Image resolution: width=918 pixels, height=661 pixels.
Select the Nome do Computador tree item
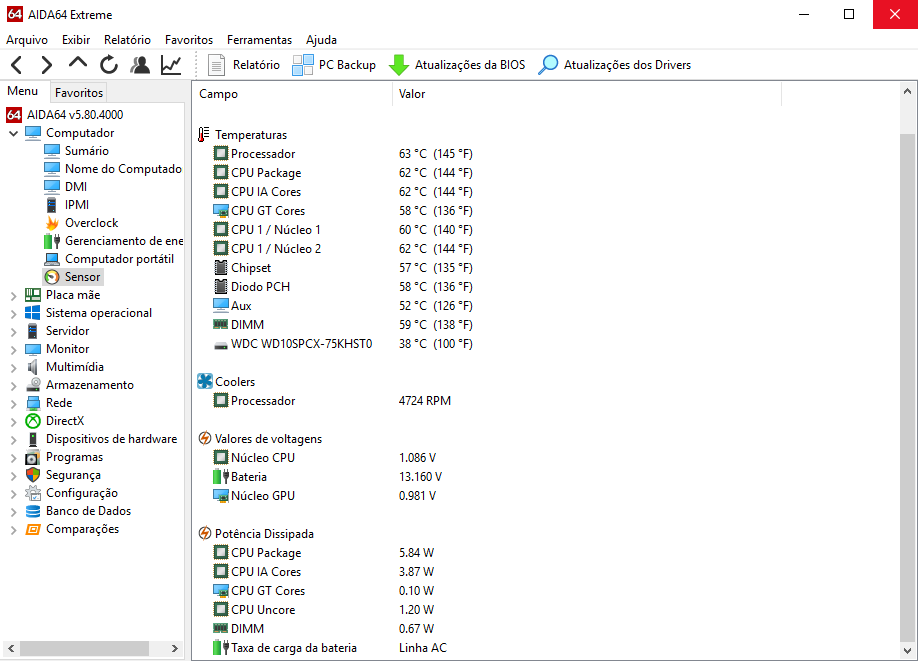(123, 169)
